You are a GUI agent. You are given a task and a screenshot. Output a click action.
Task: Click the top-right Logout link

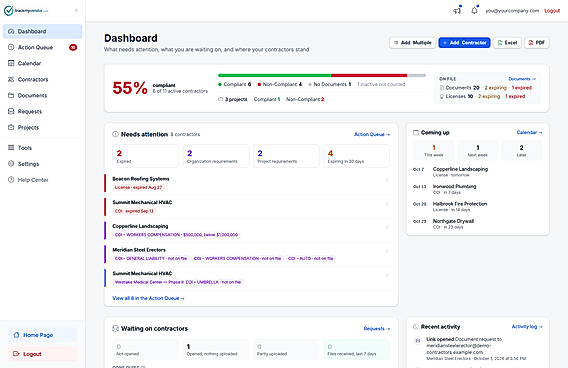coord(552,11)
